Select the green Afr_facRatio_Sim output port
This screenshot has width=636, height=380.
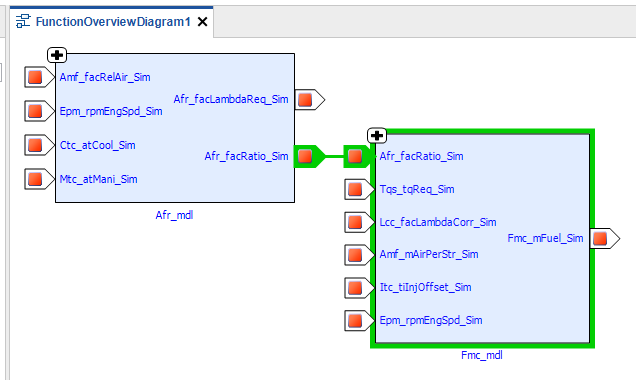pos(309,156)
